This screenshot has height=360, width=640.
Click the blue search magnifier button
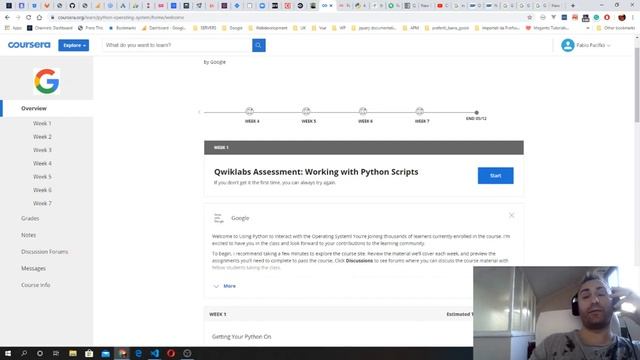click(x=259, y=45)
